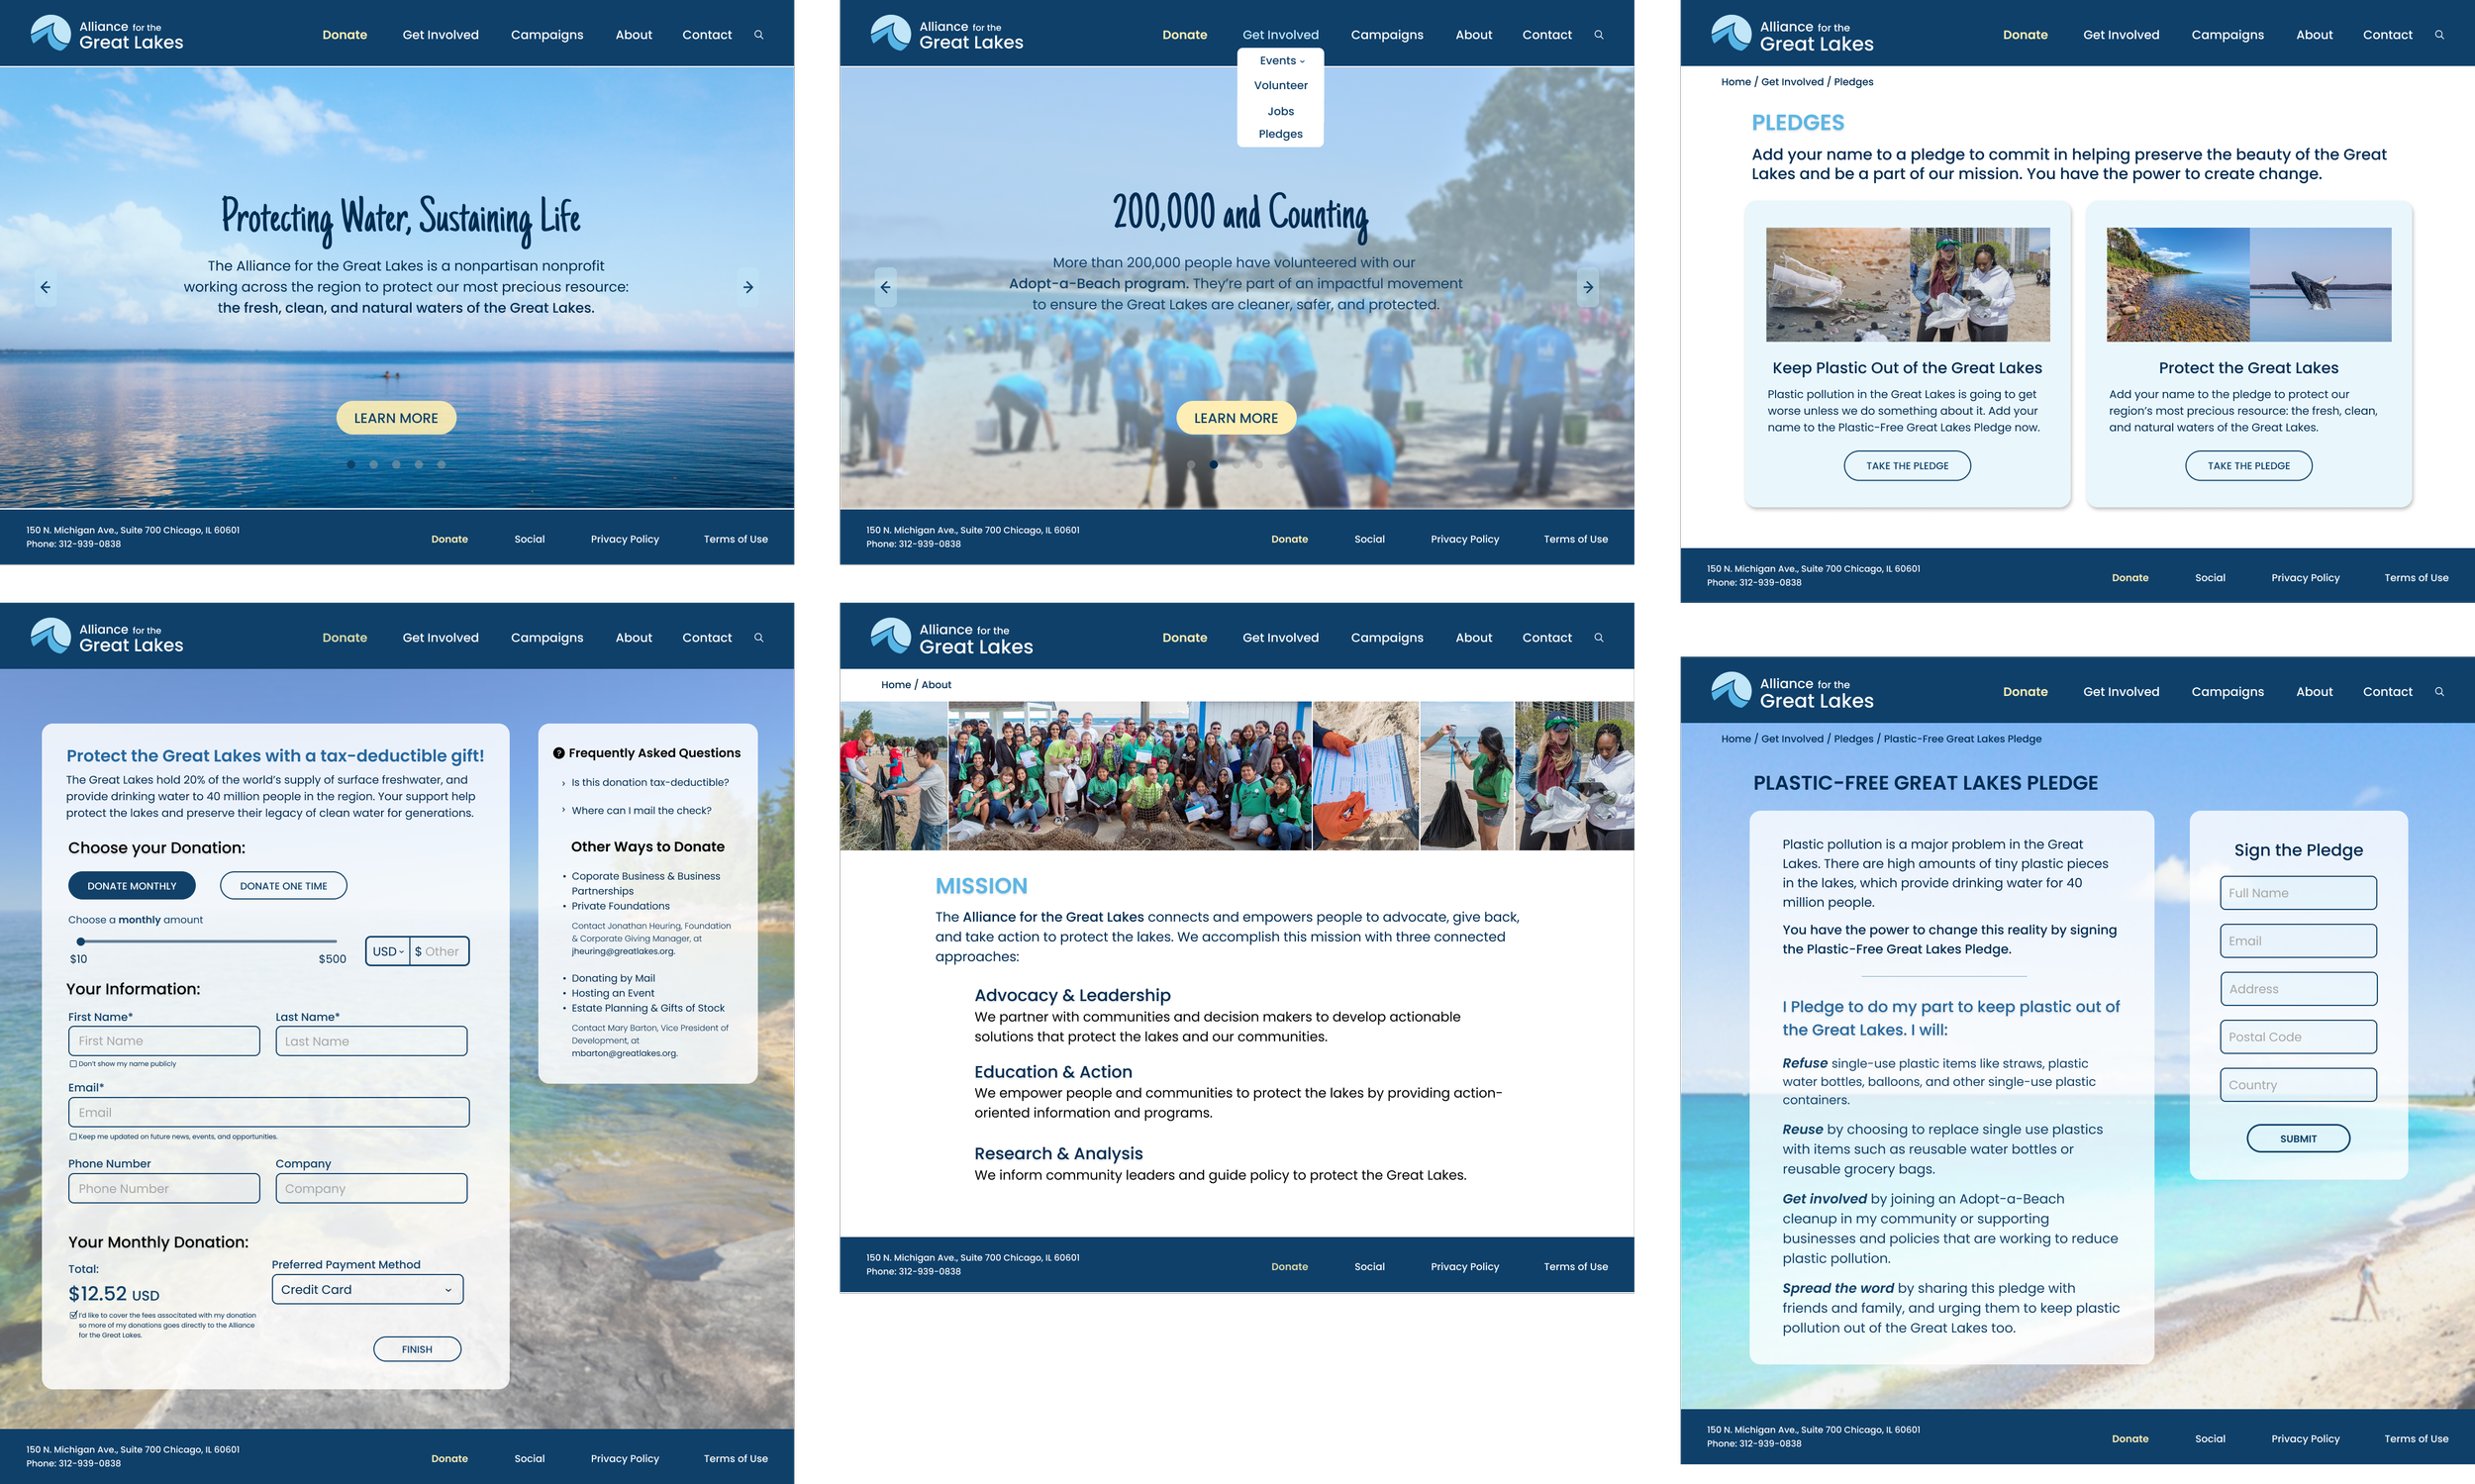Click question-mark icon beside Frequently Asked Questions
Screen dimensions: 2475x1484
tap(559, 753)
